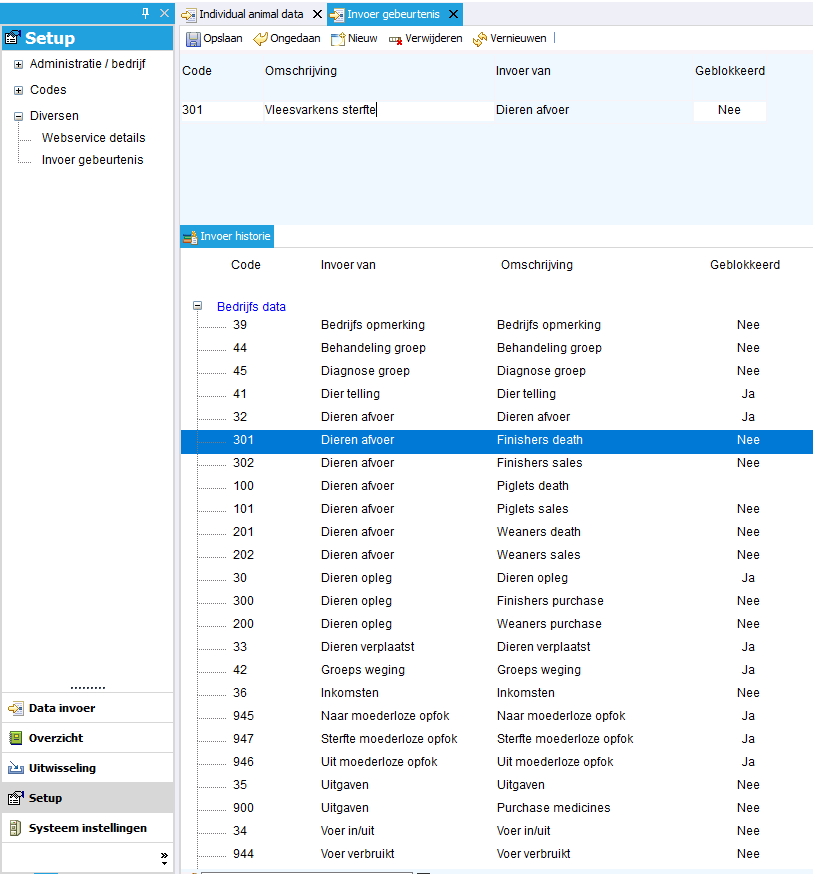
Task: Select row 39 Bedrijfs opmerking
Action: click(x=496, y=325)
